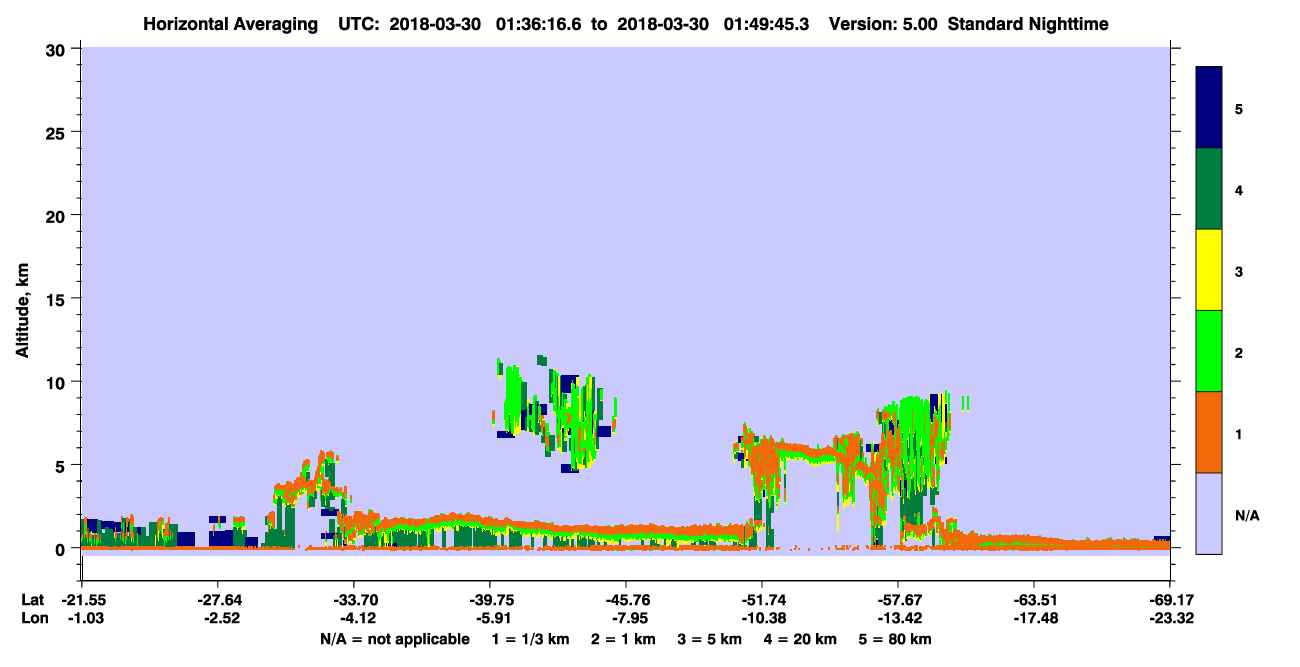Click the latitude value -69.17
Viewport: 1300px width, 667px height.
click(x=1170, y=600)
